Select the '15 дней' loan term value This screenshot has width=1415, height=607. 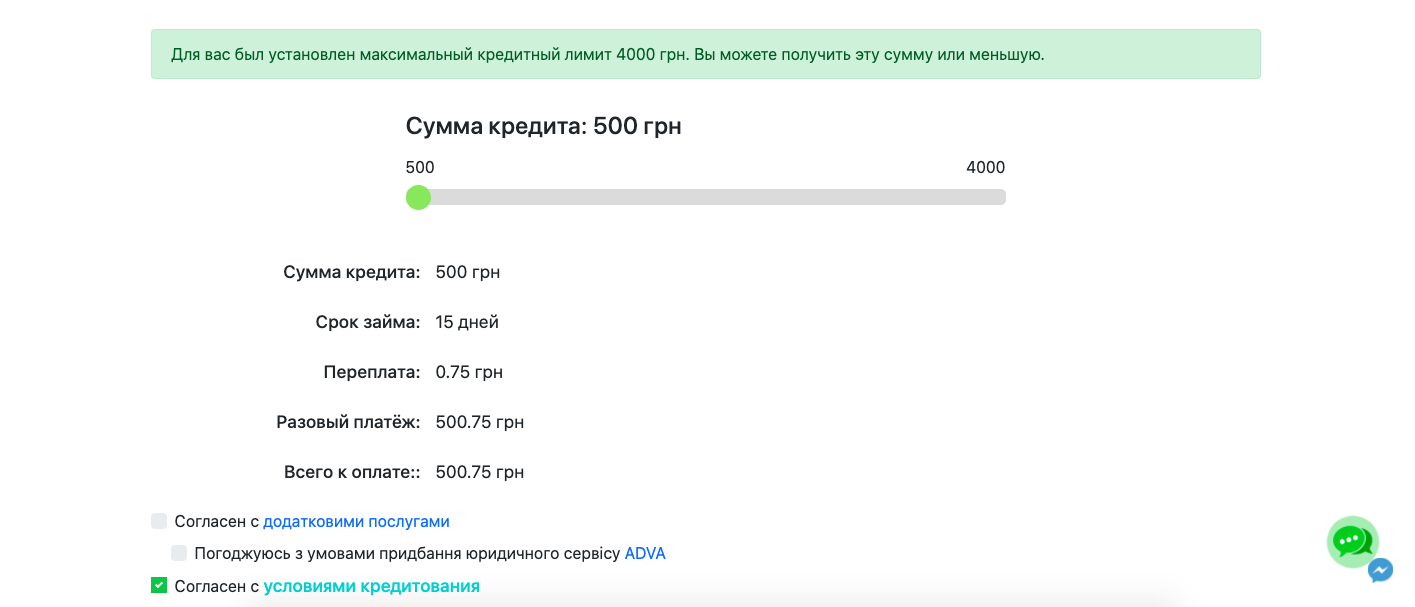[x=467, y=322]
